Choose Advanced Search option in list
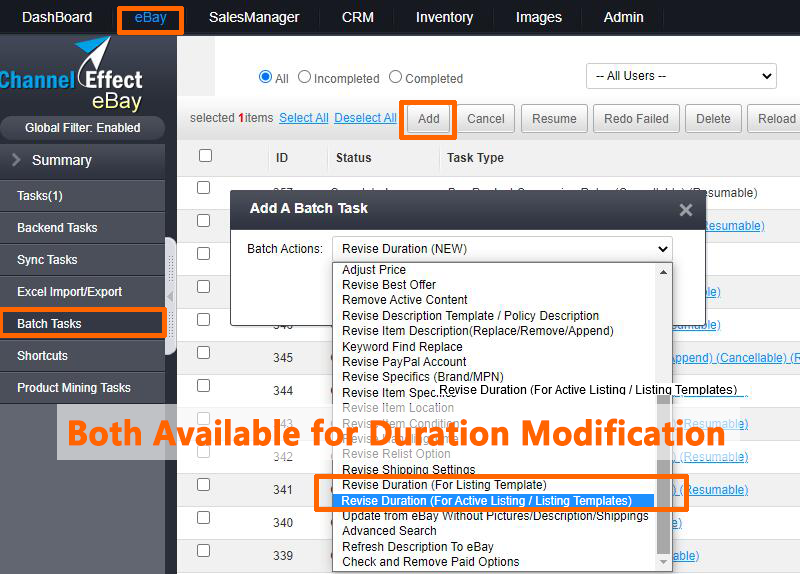800x574 pixels. (389, 531)
